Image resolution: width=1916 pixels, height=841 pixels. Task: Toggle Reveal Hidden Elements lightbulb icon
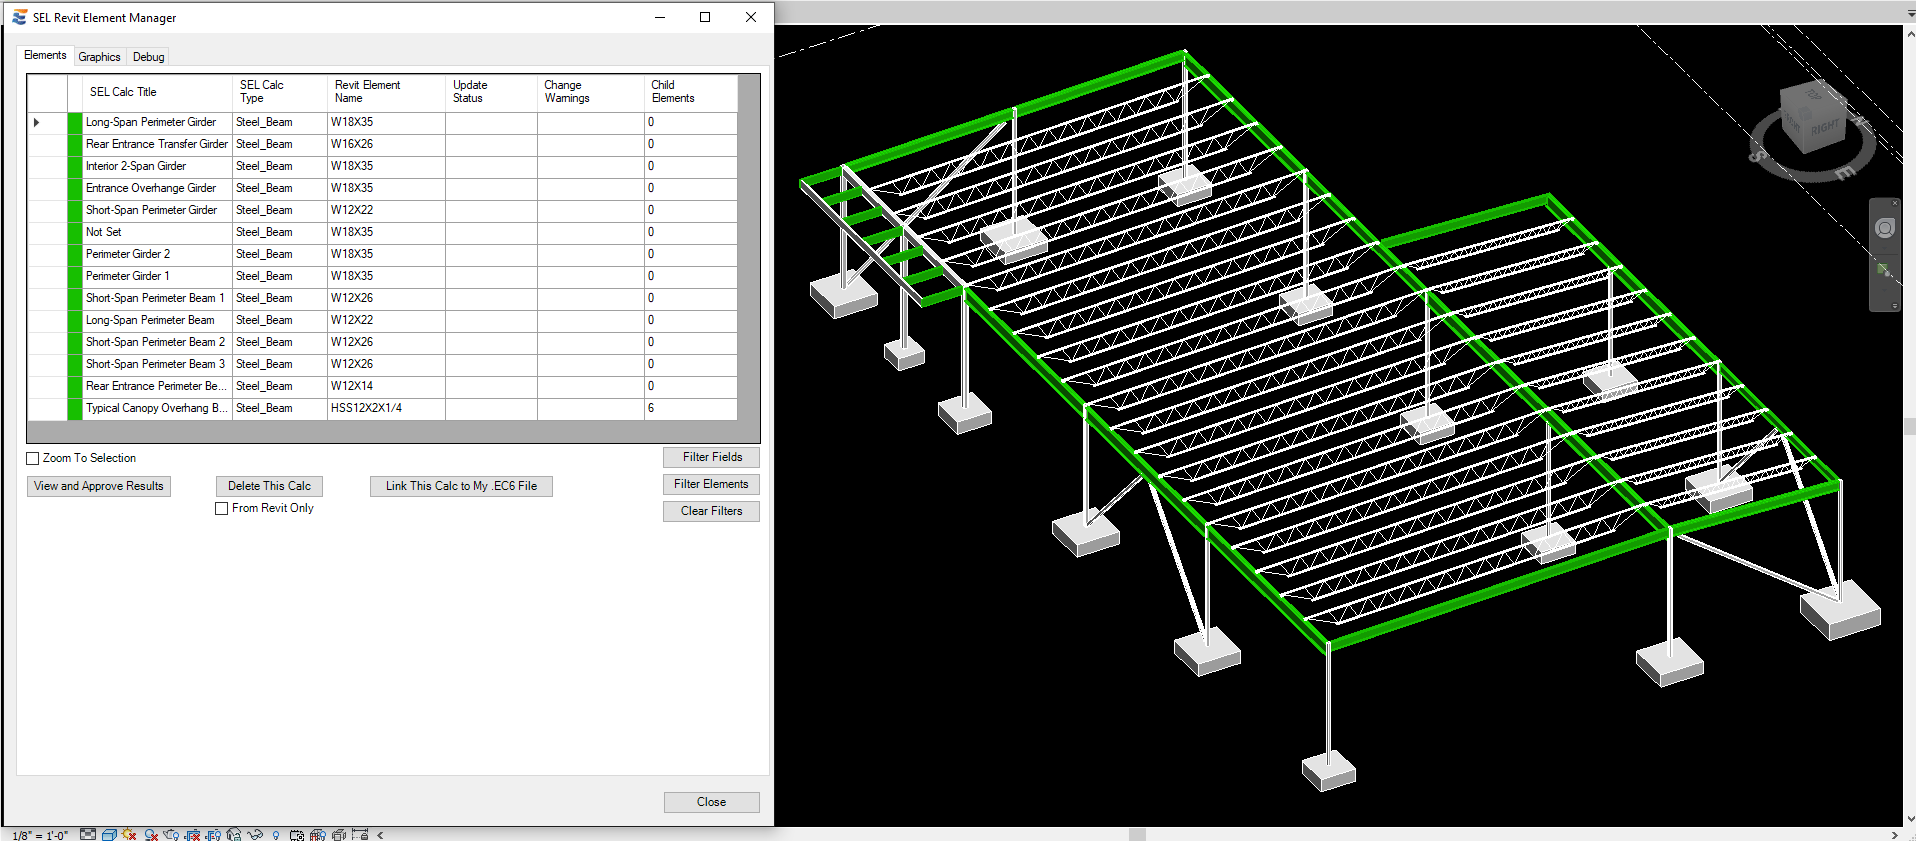[276, 834]
